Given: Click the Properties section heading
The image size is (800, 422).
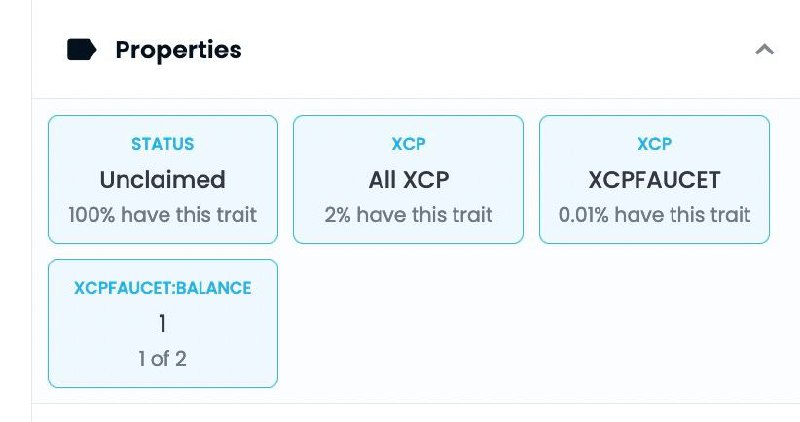Looking at the screenshot, I should click(x=178, y=50).
